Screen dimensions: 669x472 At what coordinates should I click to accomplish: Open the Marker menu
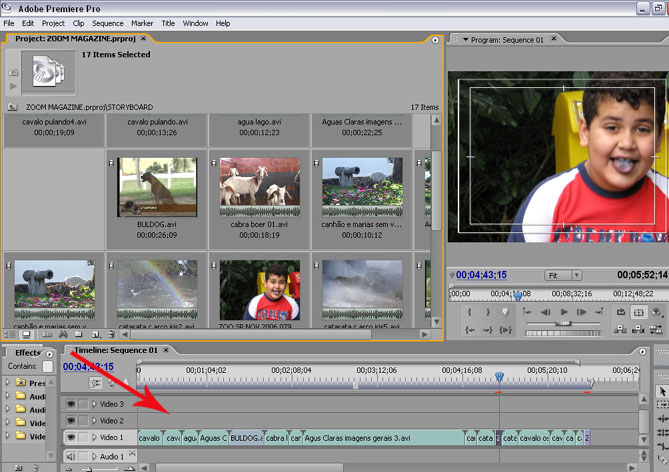point(142,23)
